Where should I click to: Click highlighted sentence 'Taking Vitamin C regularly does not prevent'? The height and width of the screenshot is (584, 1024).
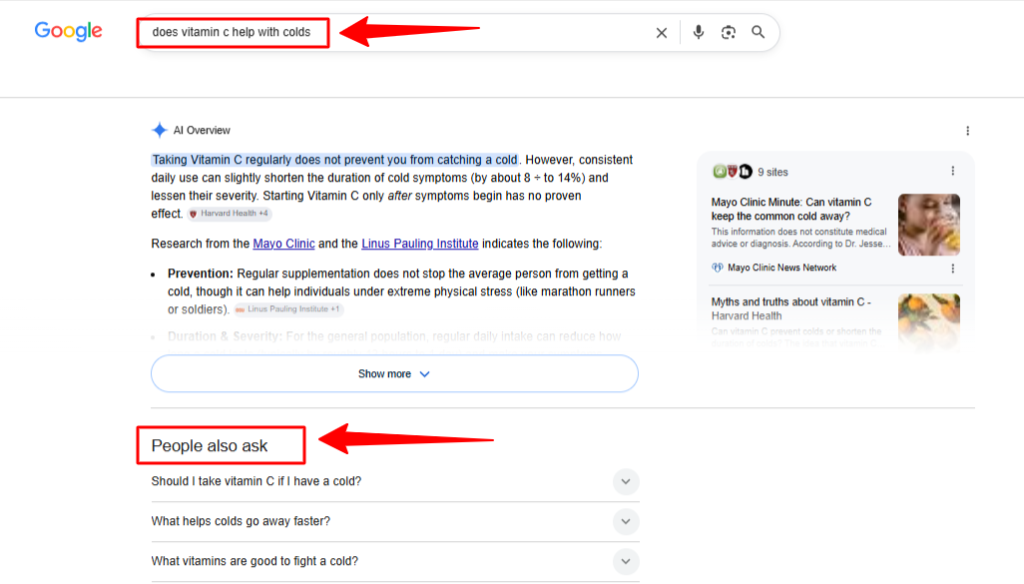tap(334, 160)
